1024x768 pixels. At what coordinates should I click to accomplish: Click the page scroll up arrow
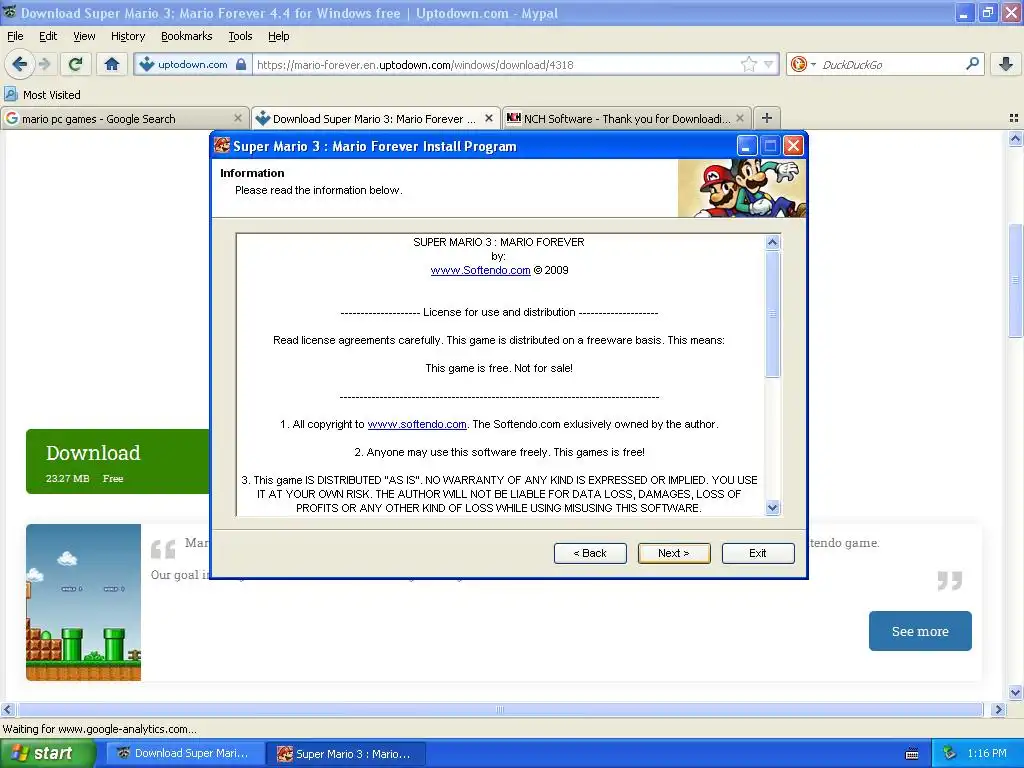tap(1015, 138)
